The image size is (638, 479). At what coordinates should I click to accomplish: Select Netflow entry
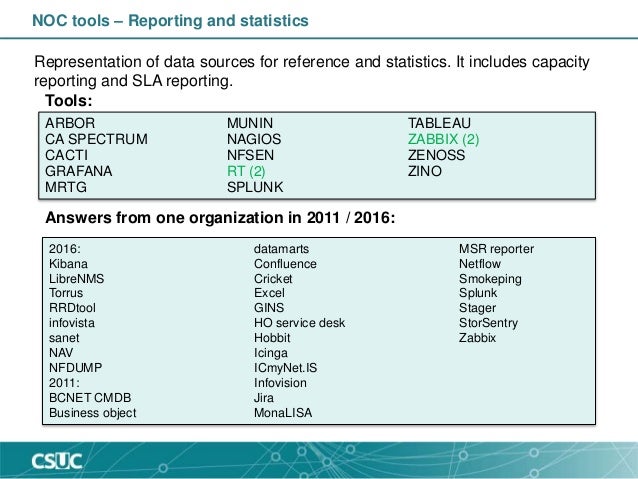(480, 264)
